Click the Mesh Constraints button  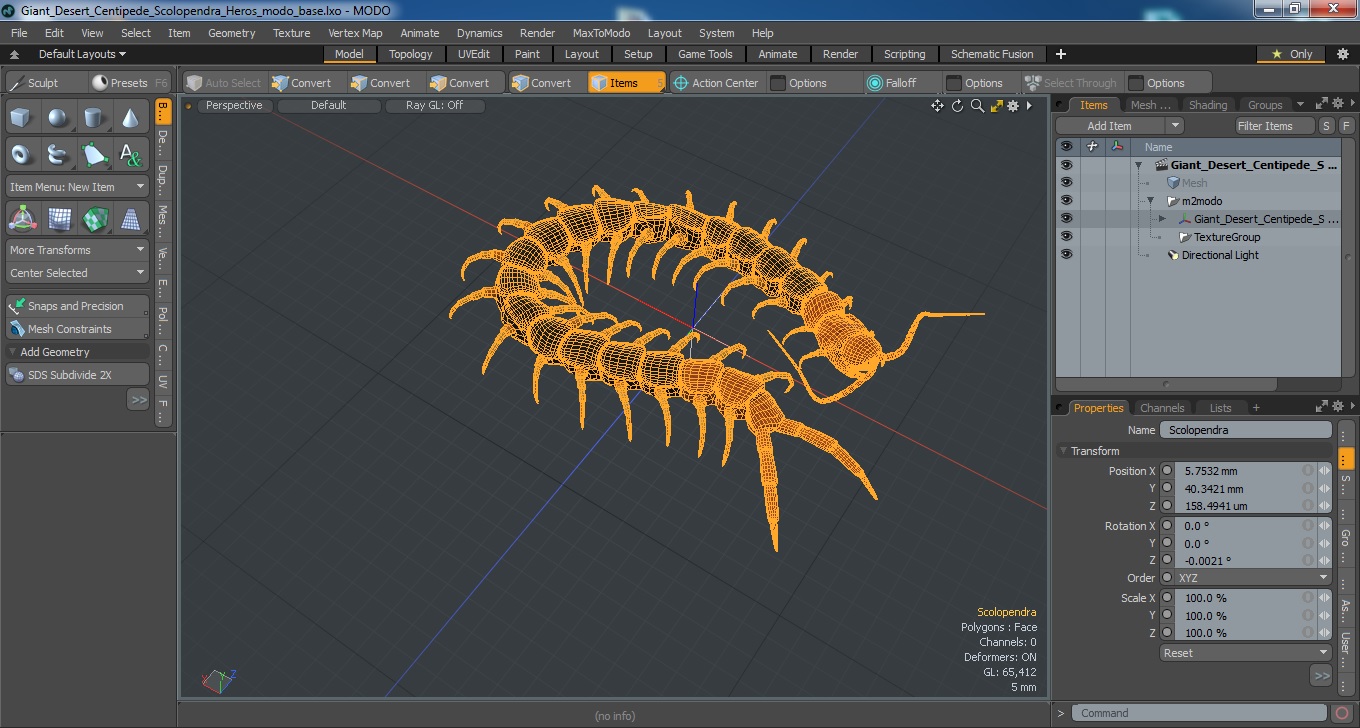[77, 329]
